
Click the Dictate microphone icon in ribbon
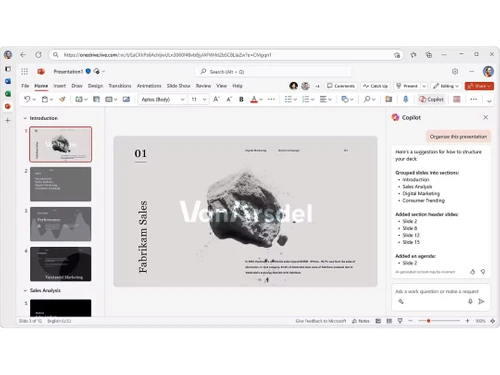406,99
